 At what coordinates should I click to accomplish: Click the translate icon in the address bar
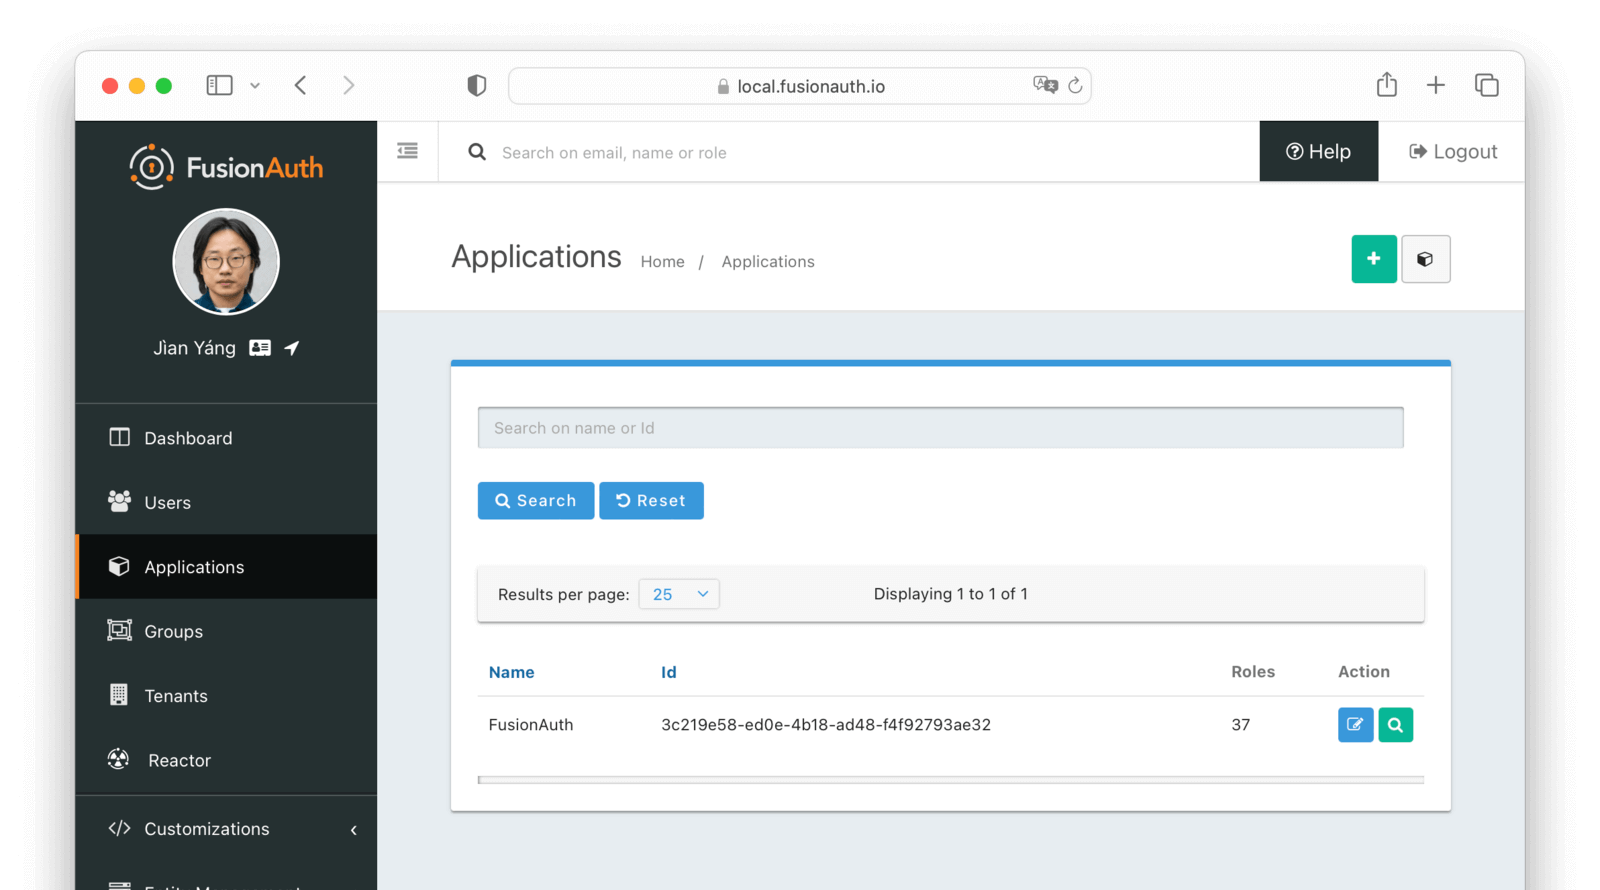click(x=1045, y=85)
